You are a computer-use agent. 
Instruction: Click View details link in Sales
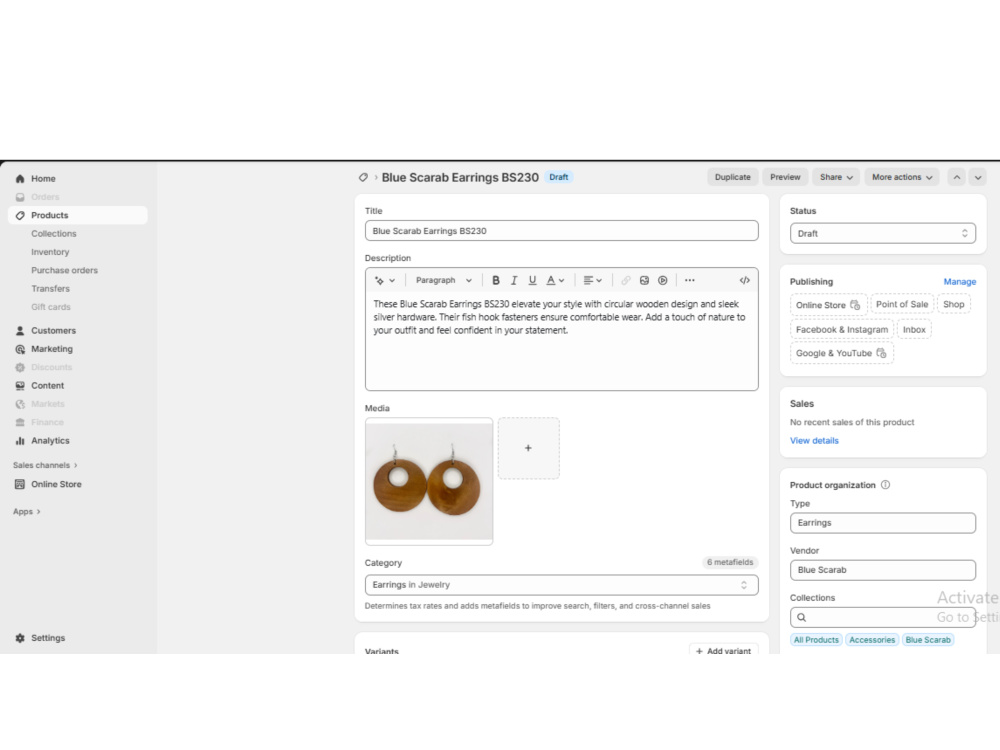pyautogui.click(x=814, y=441)
